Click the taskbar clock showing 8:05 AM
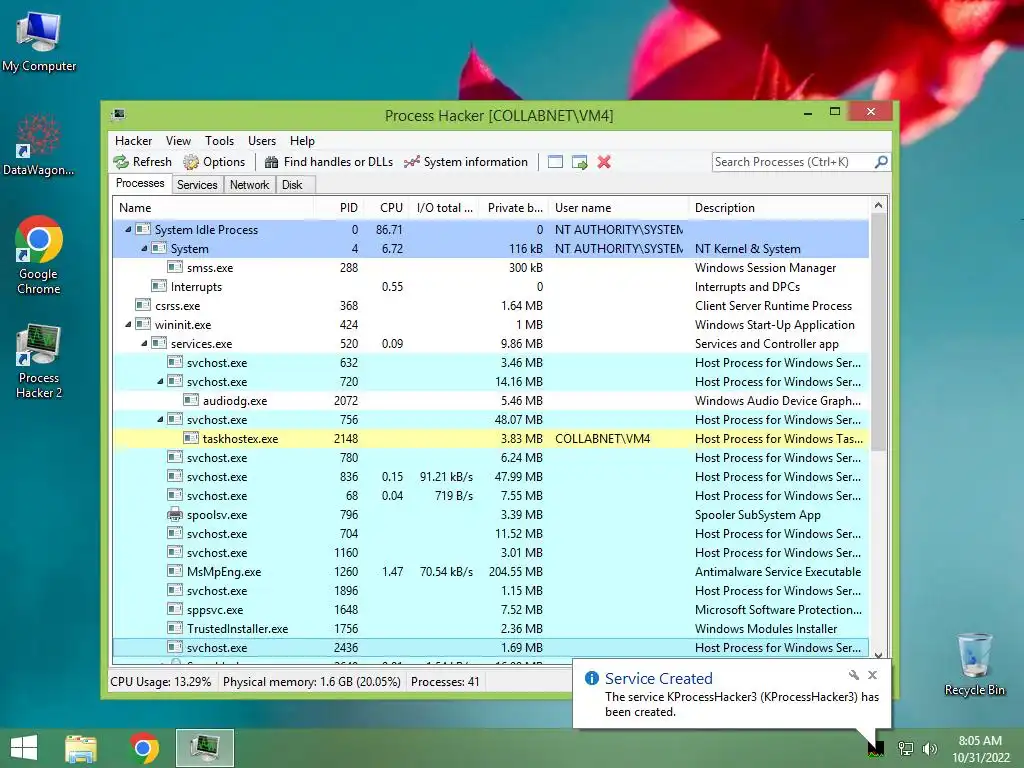1024x768 pixels. (980, 748)
